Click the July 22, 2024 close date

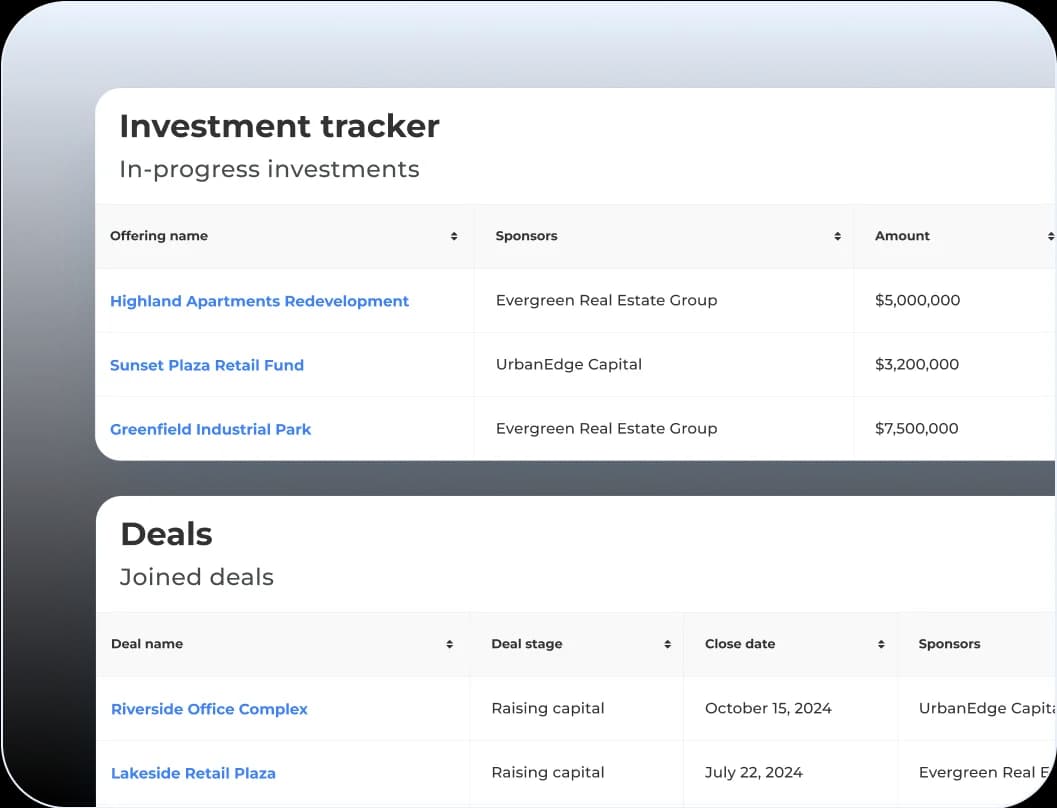coord(753,772)
